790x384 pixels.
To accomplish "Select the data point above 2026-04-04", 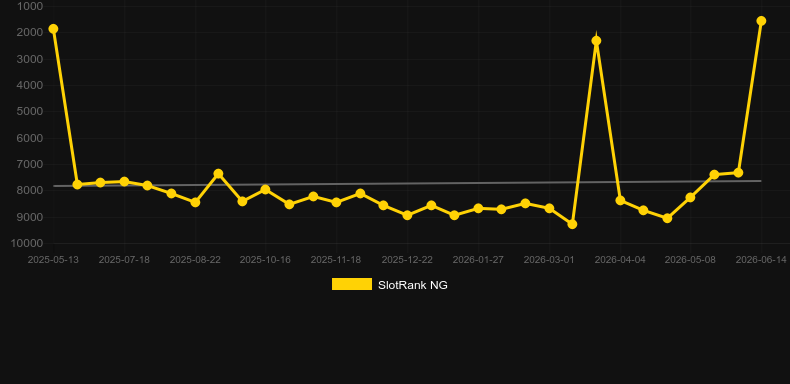I will (620, 200).
